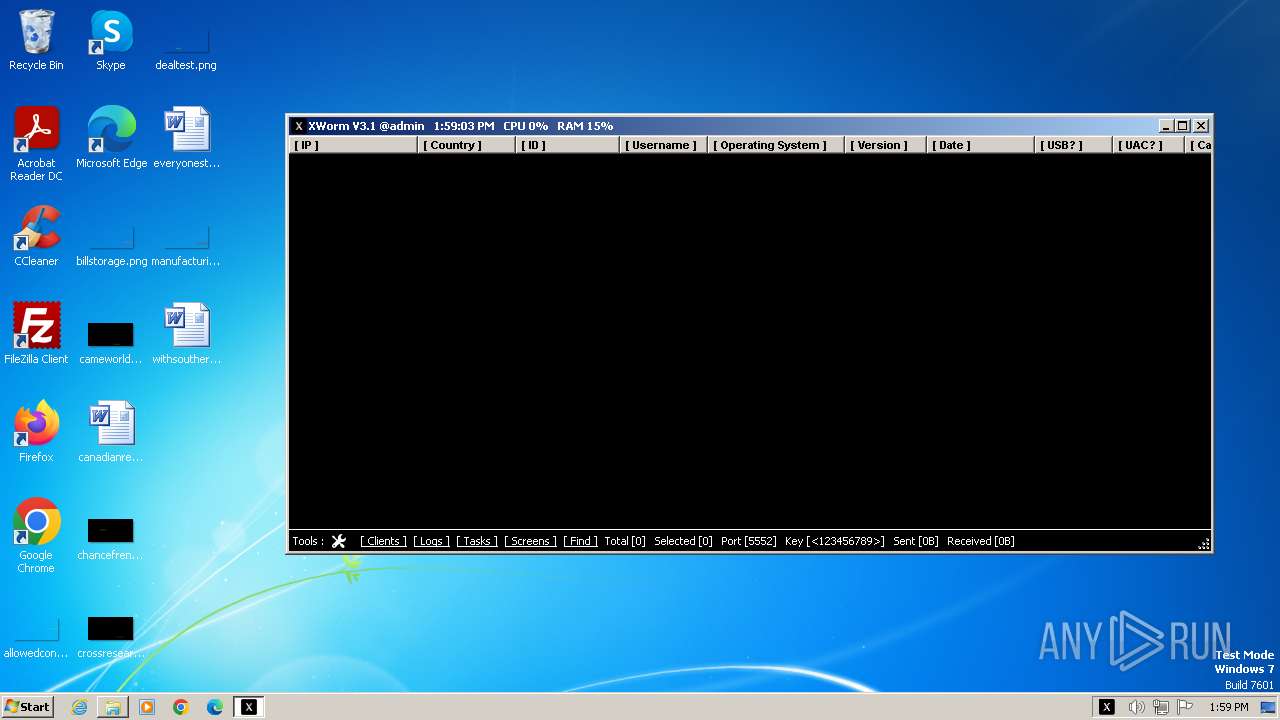Screen dimensions: 1280x720
Task: Open Chrome from the taskbar
Action: click(x=181, y=707)
